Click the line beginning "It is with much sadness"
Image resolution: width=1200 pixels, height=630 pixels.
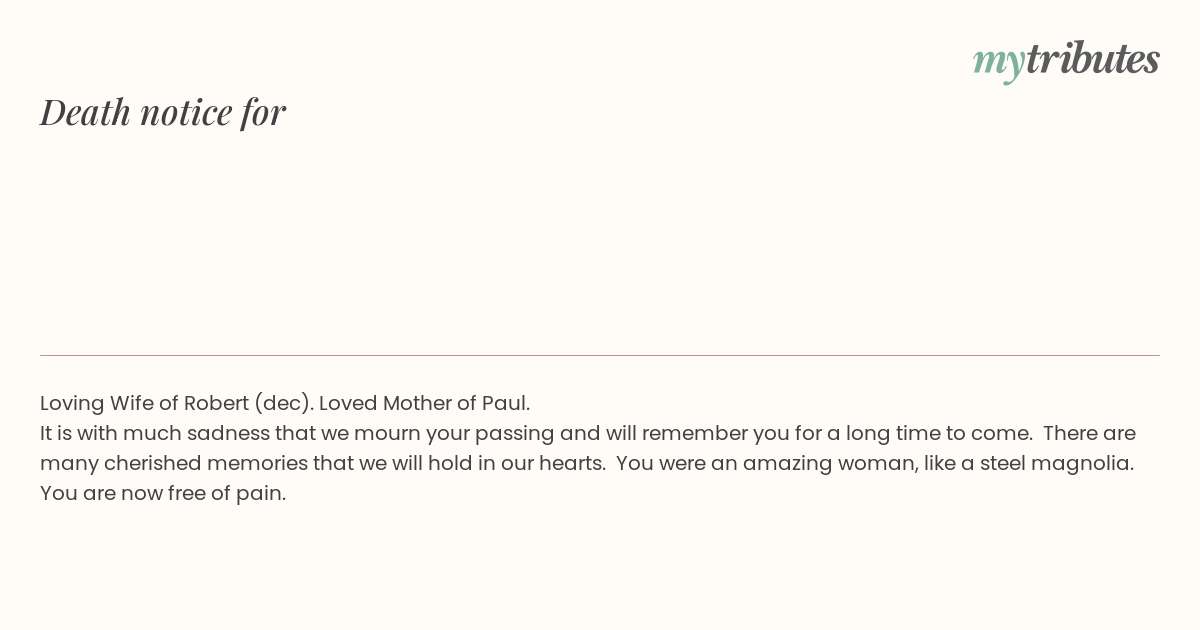coord(588,433)
